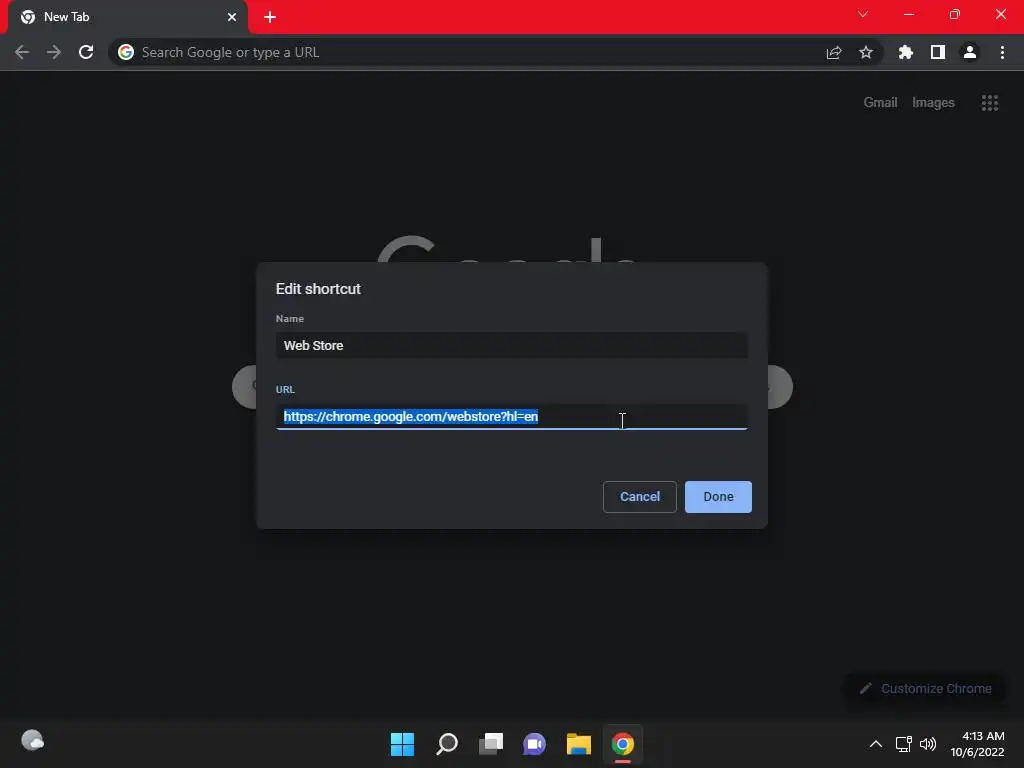The height and width of the screenshot is (768, 1024).
Task: Click the URL field with the webstore link
Action: click(511, 416)
